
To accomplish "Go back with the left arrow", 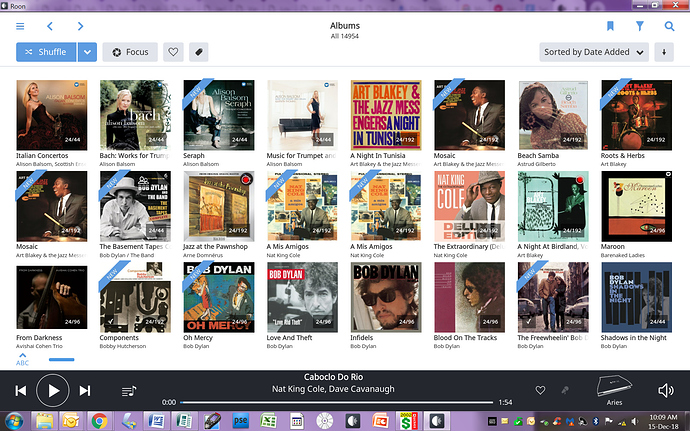I will 50,26.
